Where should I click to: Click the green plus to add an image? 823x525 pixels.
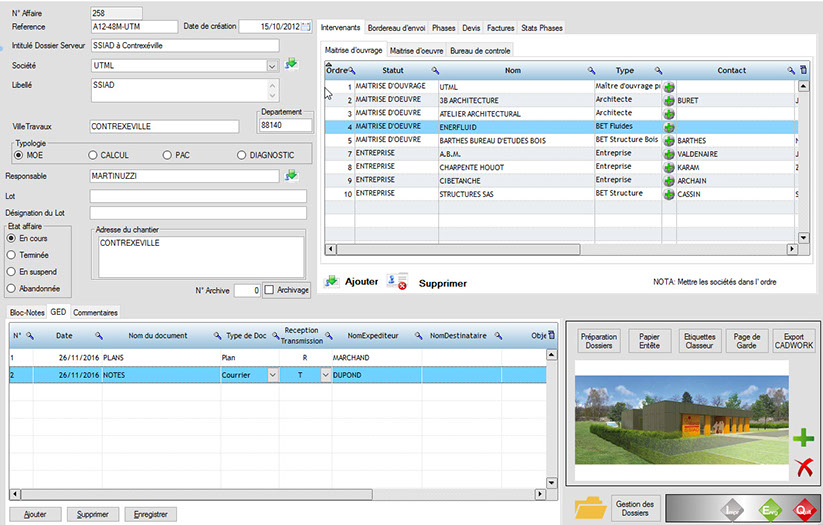(803, 438)
